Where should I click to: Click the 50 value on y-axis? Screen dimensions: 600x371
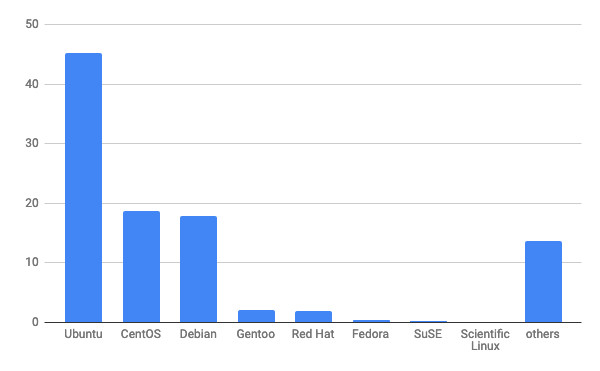32,24
